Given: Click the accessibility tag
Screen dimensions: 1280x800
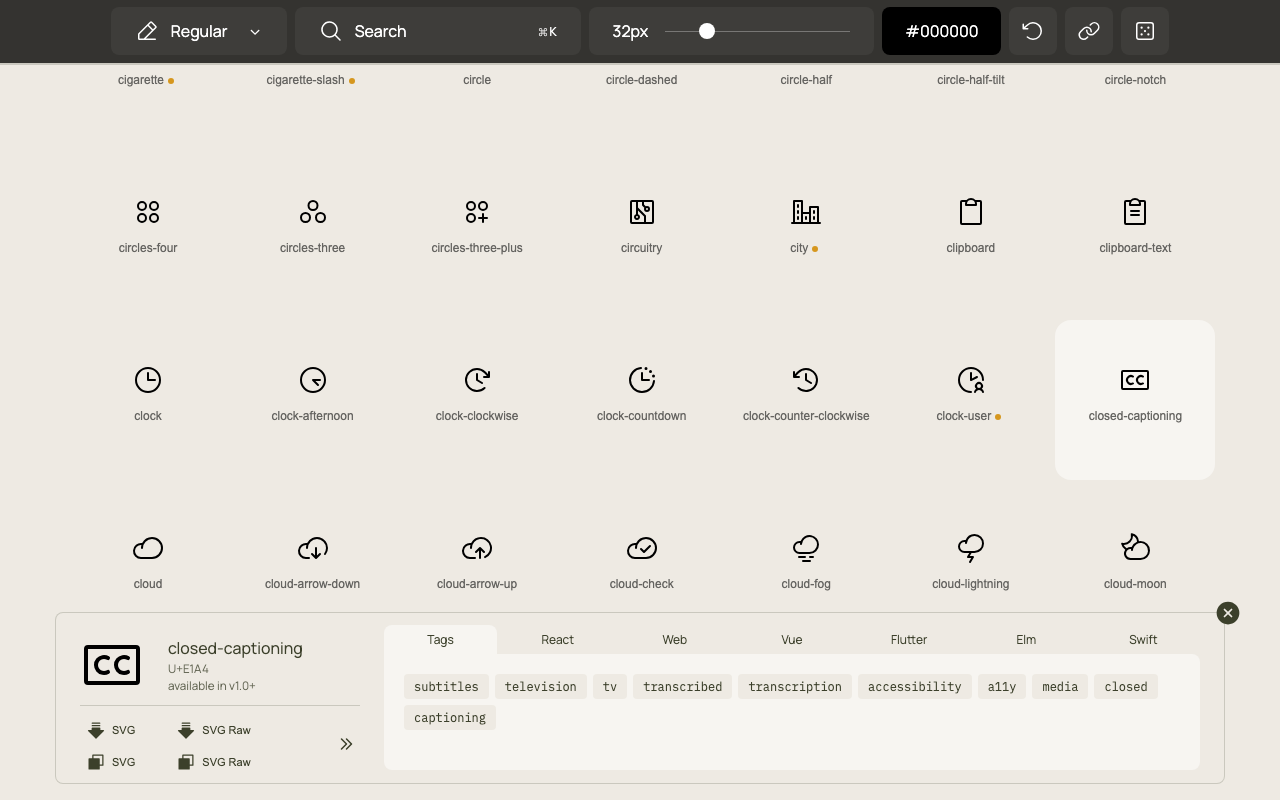Looking at the screenshot, I should (915, 687).
